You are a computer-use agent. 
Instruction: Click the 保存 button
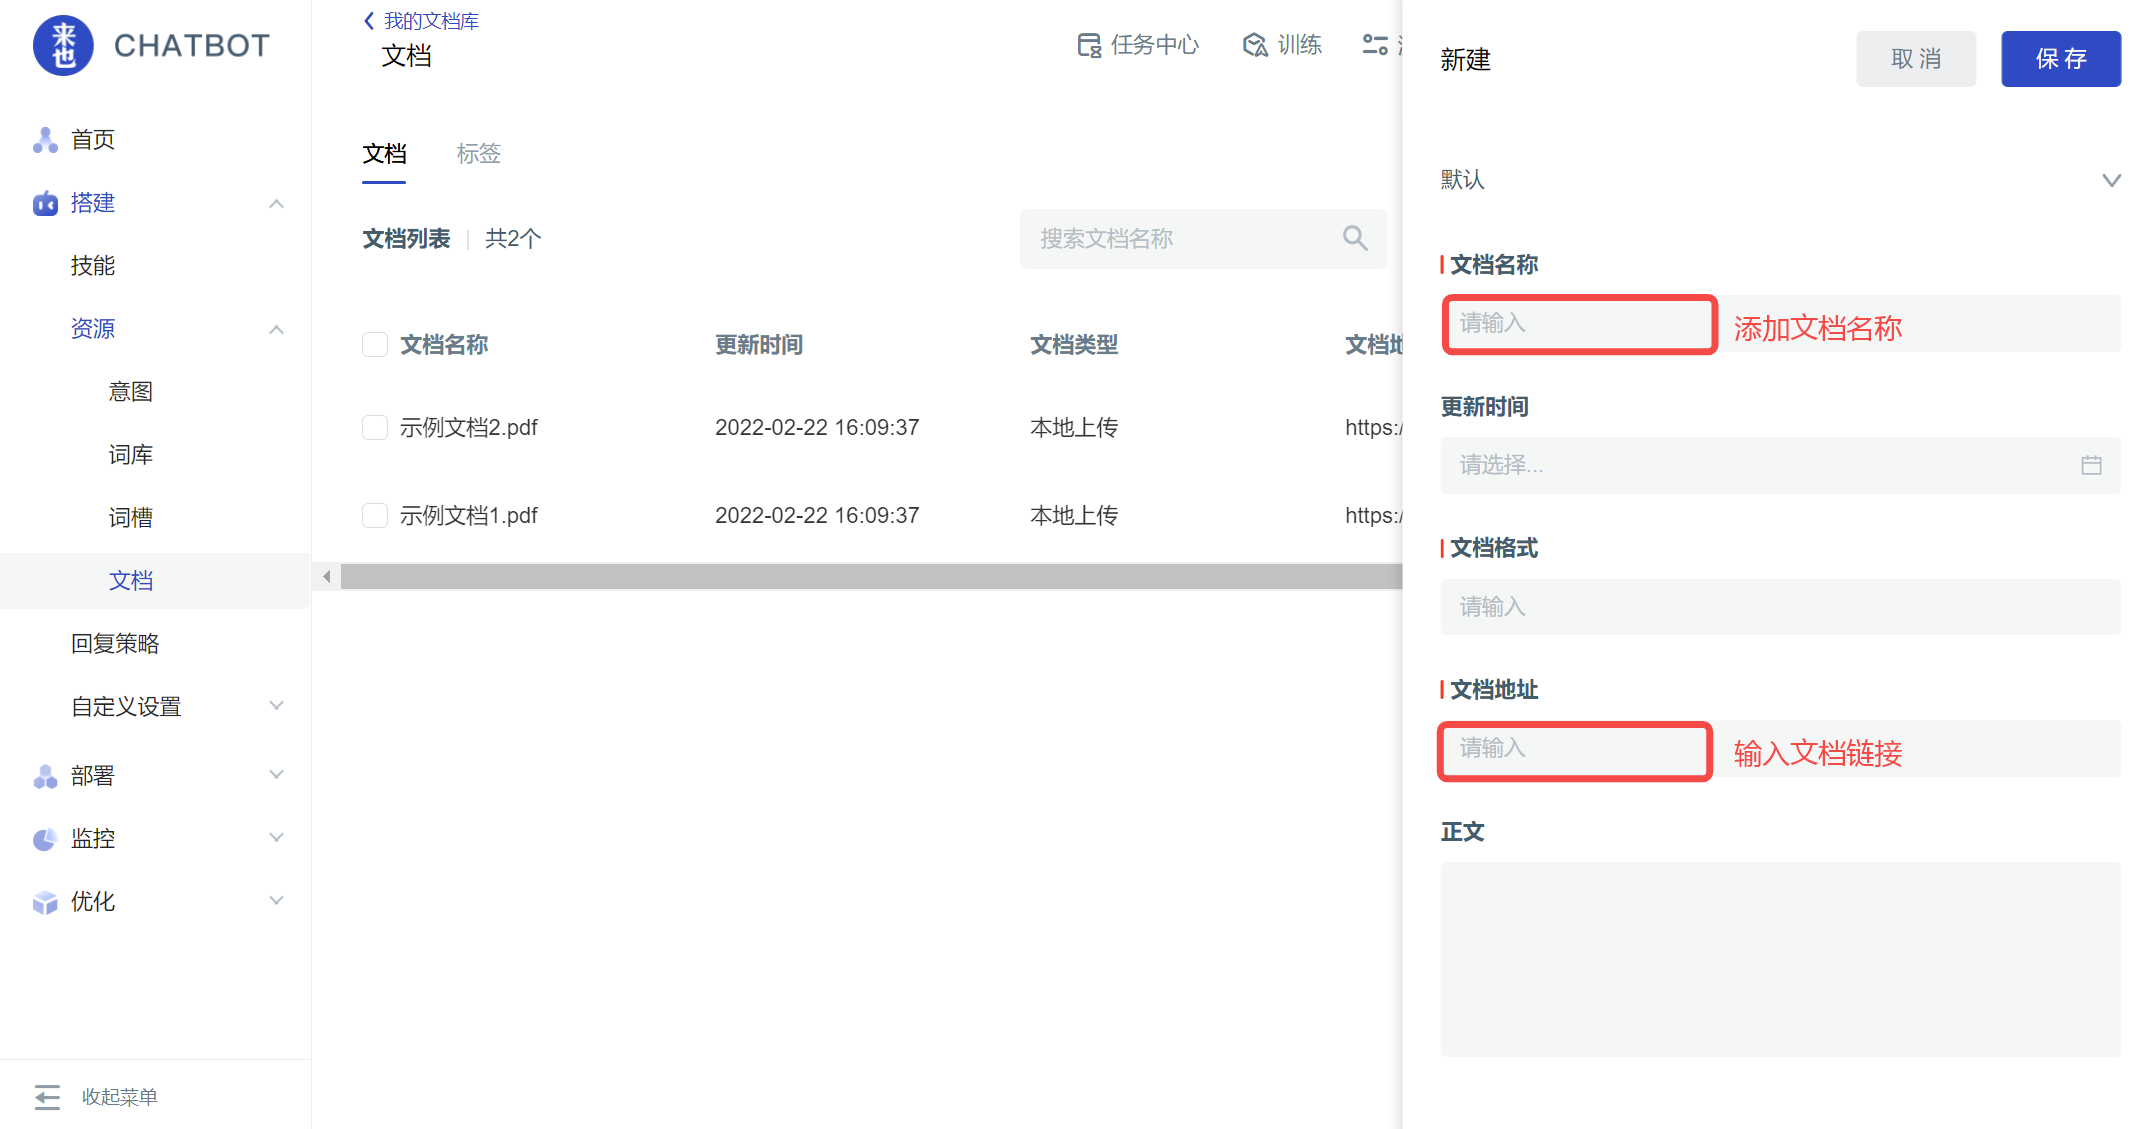pyautogui.click(x=2061, y=59)
